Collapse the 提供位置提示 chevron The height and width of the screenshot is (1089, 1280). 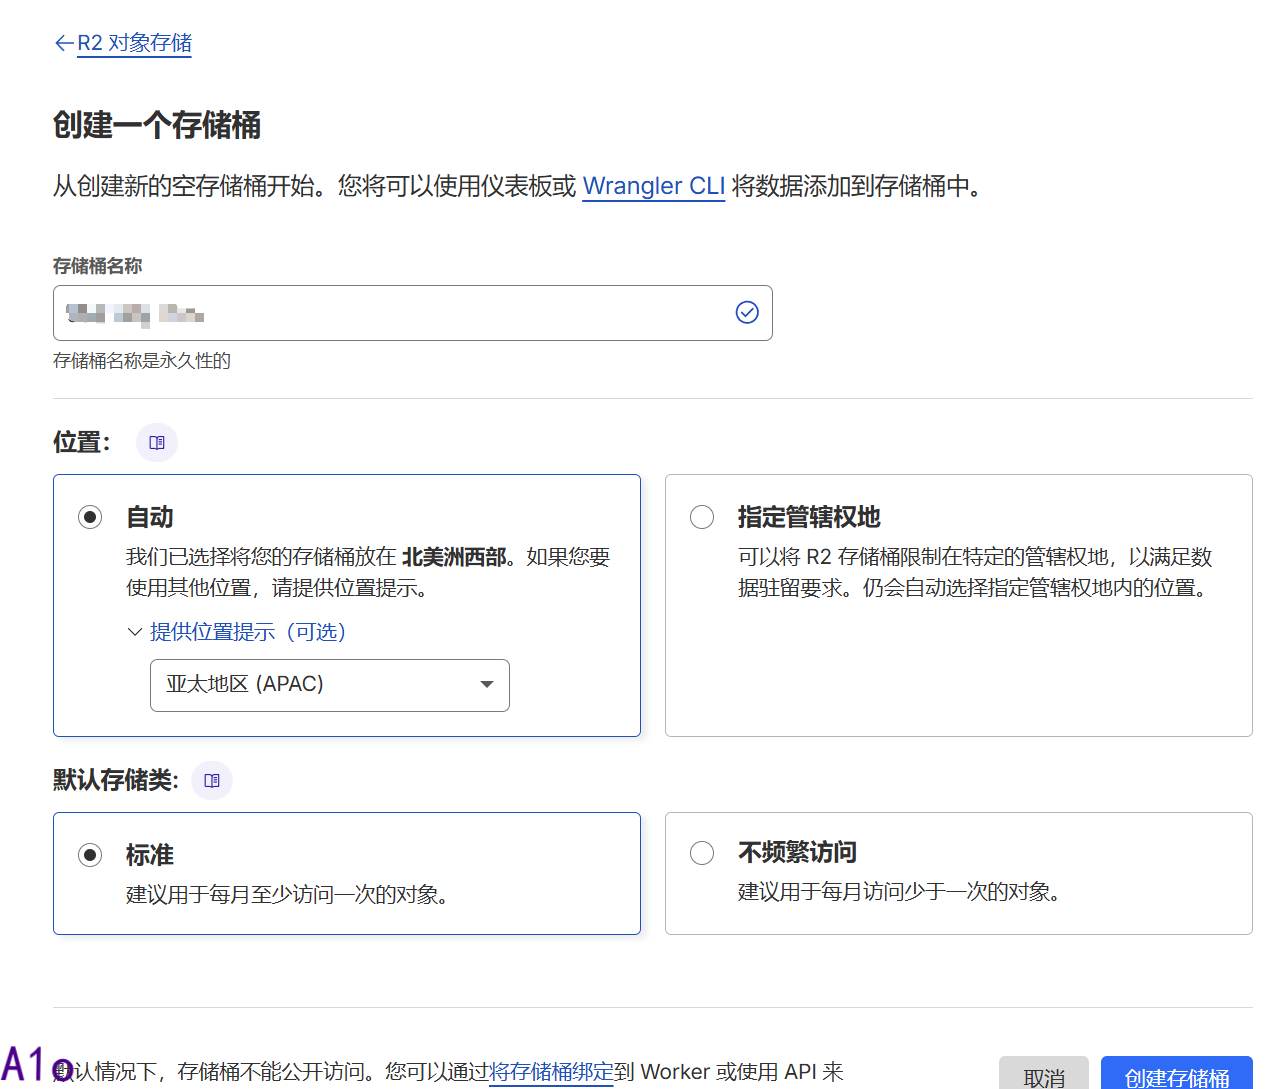(x=135, y=632)
